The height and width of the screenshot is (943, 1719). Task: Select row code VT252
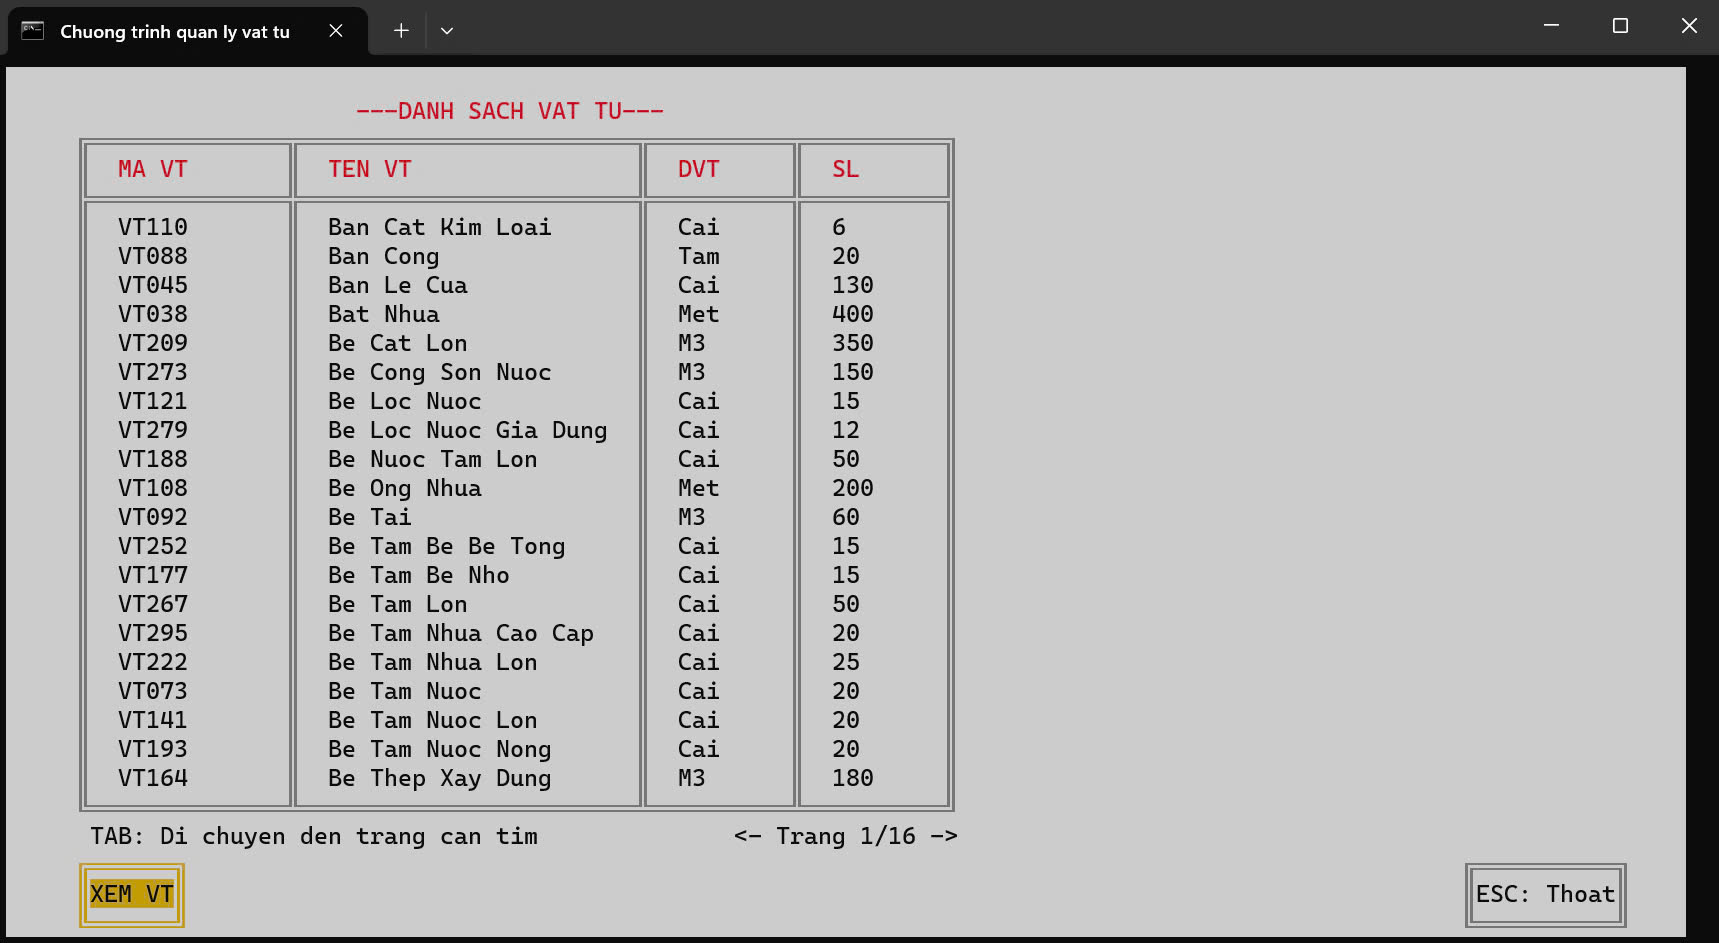pyautogui.click(x=153, y=547)
